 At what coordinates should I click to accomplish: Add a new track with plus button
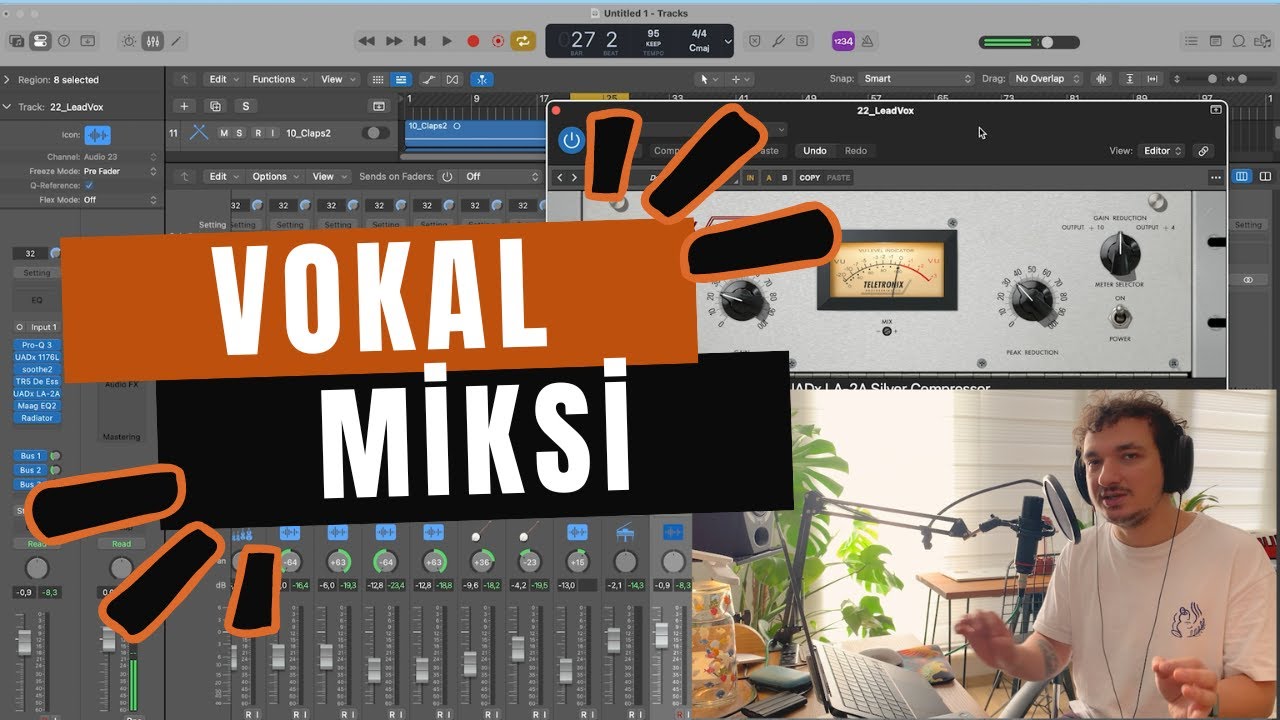[x=183, y=106]
